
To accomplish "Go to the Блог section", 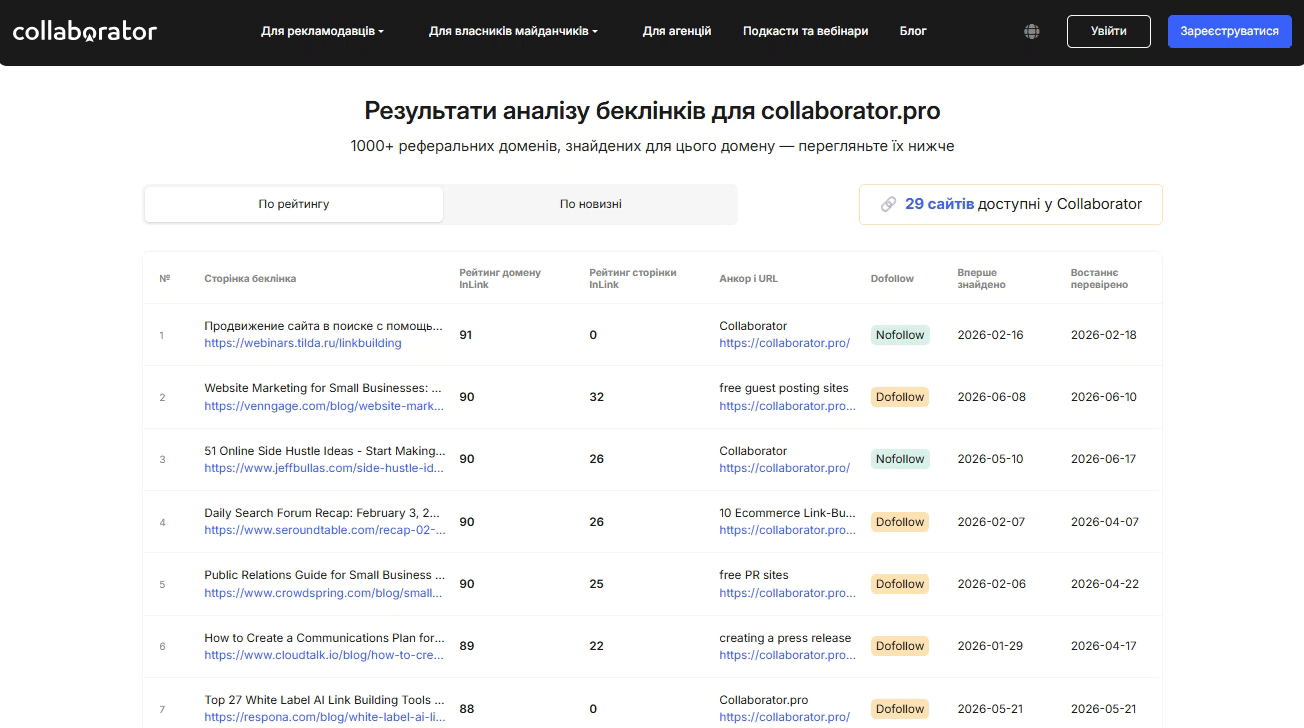I will pyautogui.click(x=913, y=31).
